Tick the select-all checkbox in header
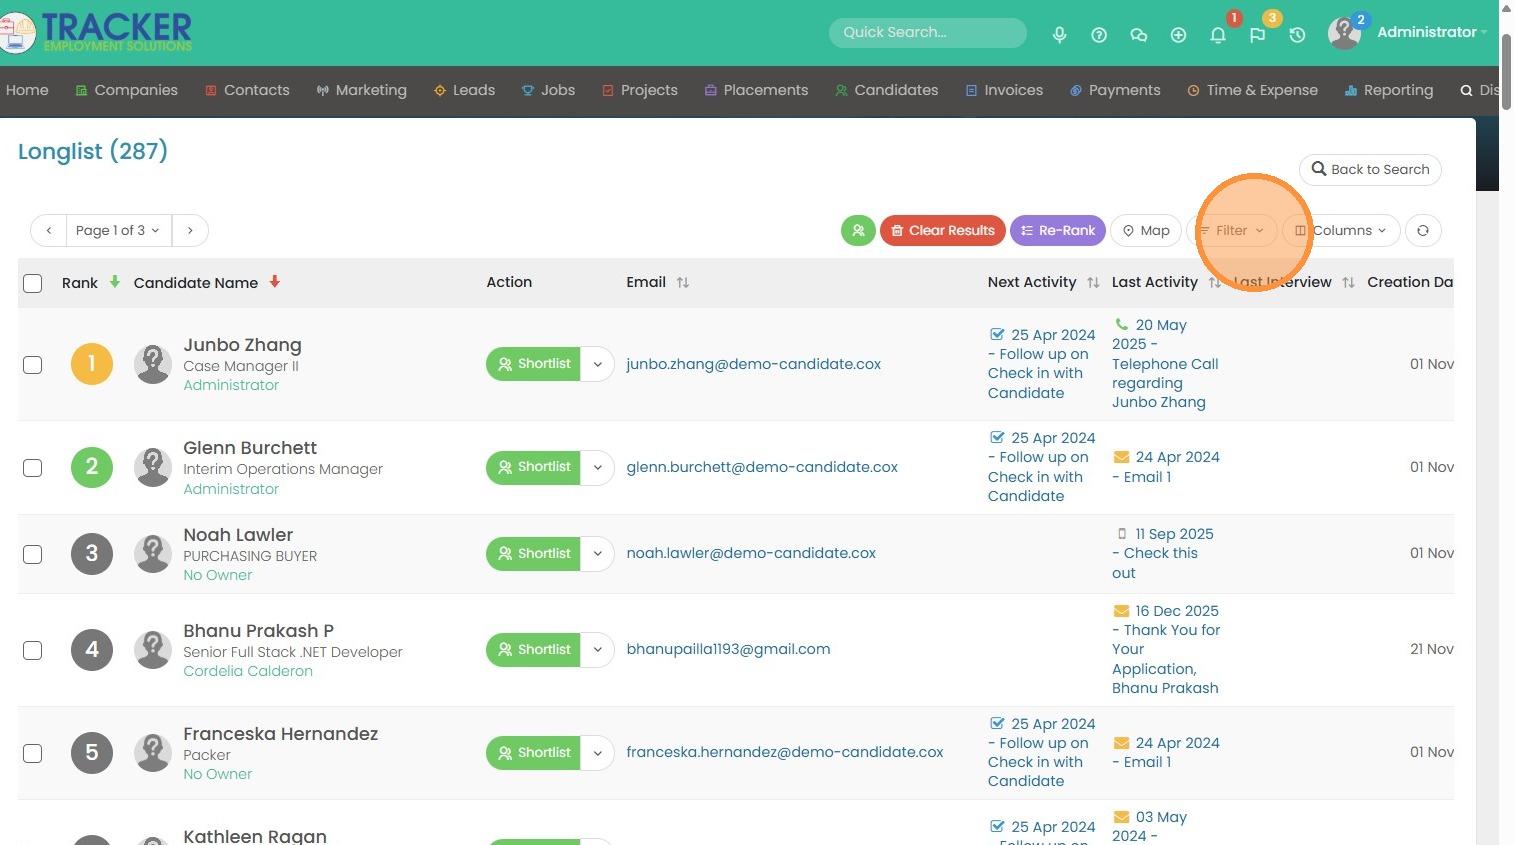 pyautogui.click(x=33, y=283)
